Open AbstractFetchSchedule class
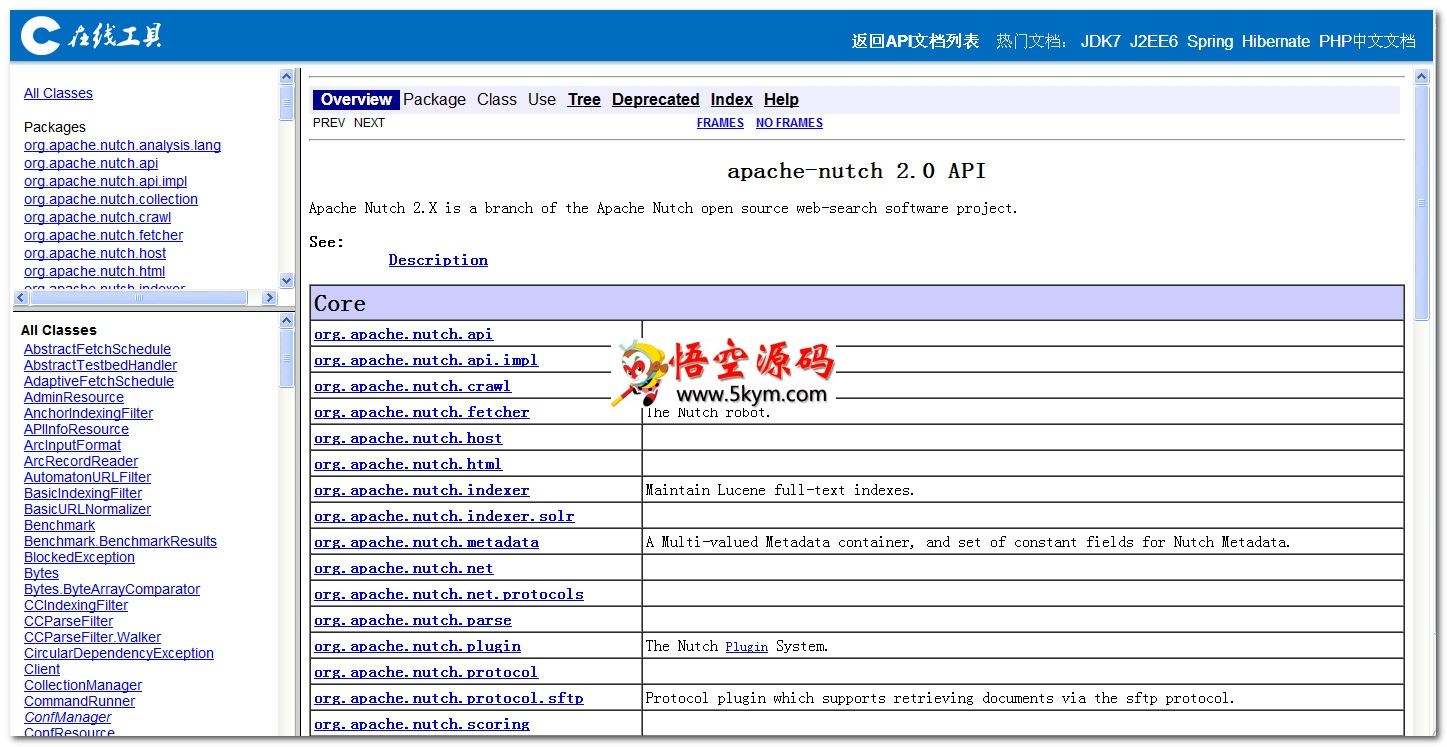This screenshot has width=1447, height=747. point(97,349)
